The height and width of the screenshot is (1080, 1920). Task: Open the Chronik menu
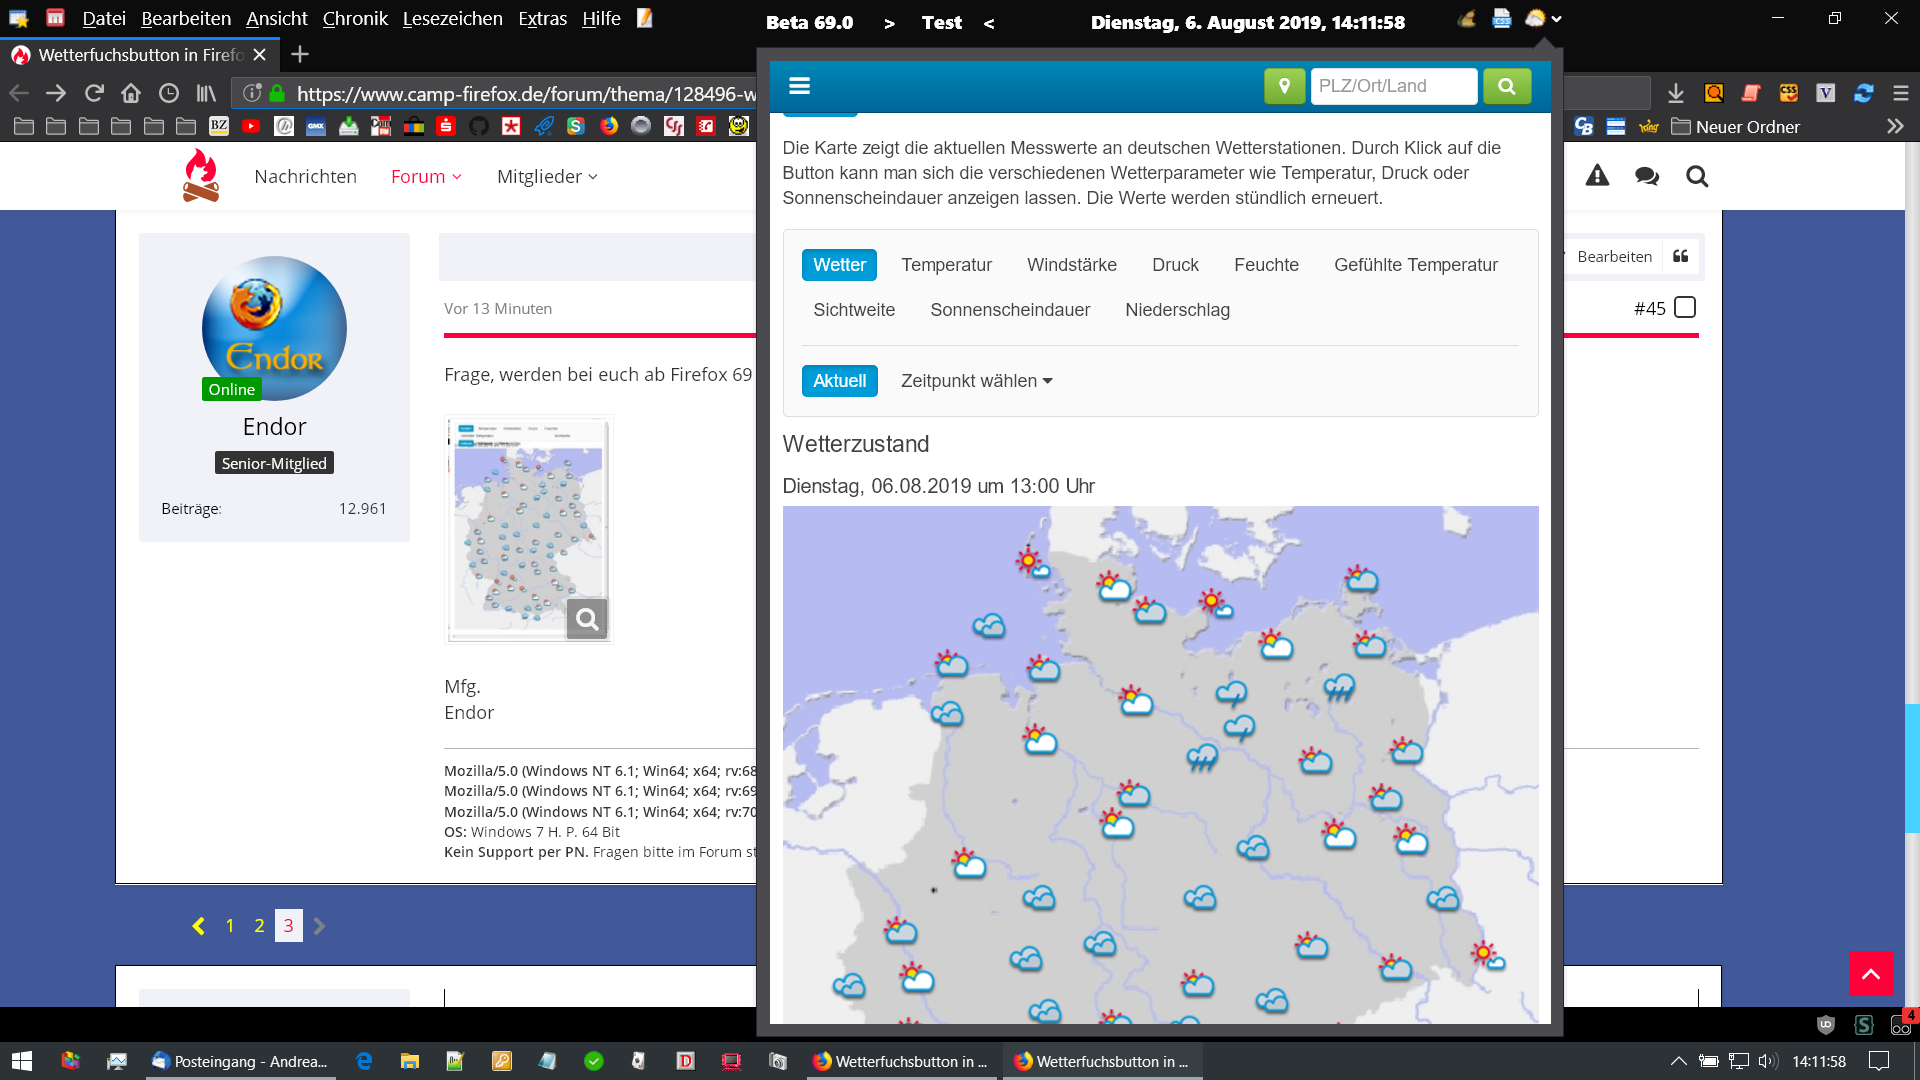click(x=354, y=18)
